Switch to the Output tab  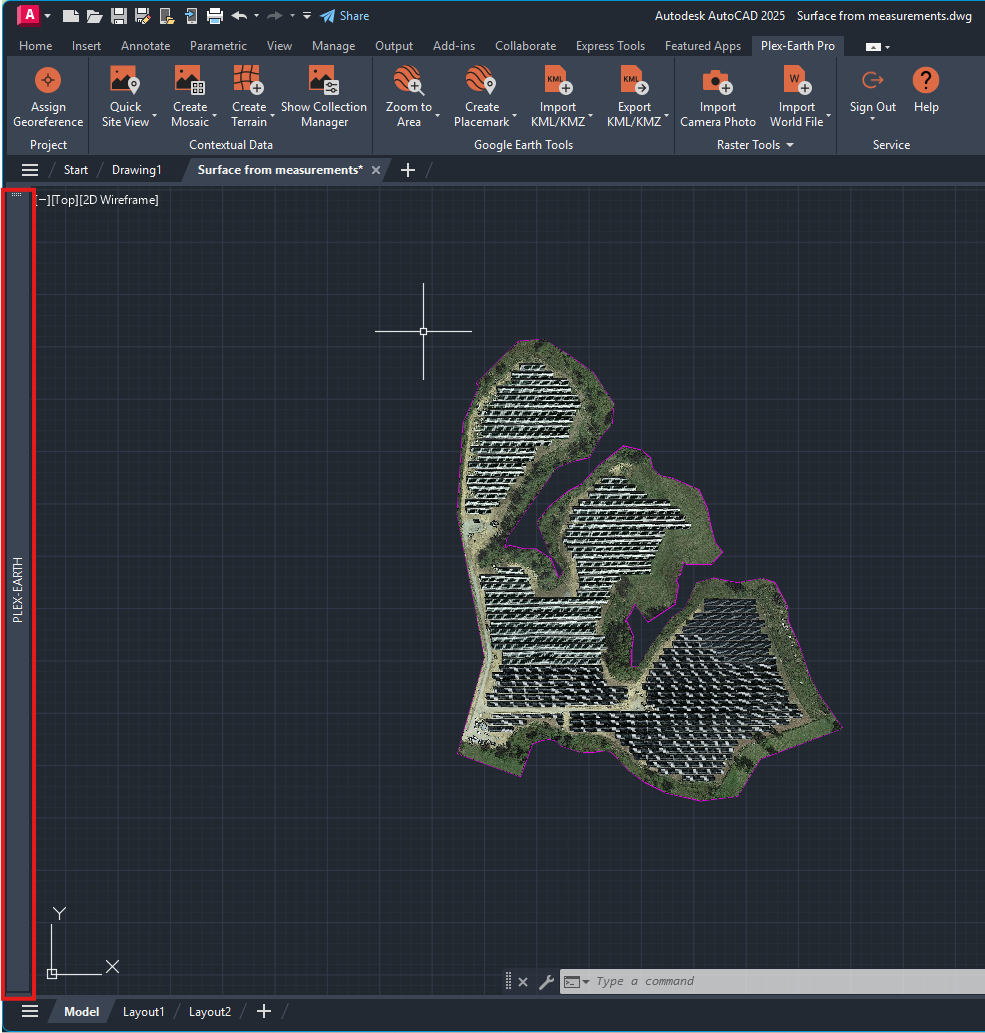394,45
